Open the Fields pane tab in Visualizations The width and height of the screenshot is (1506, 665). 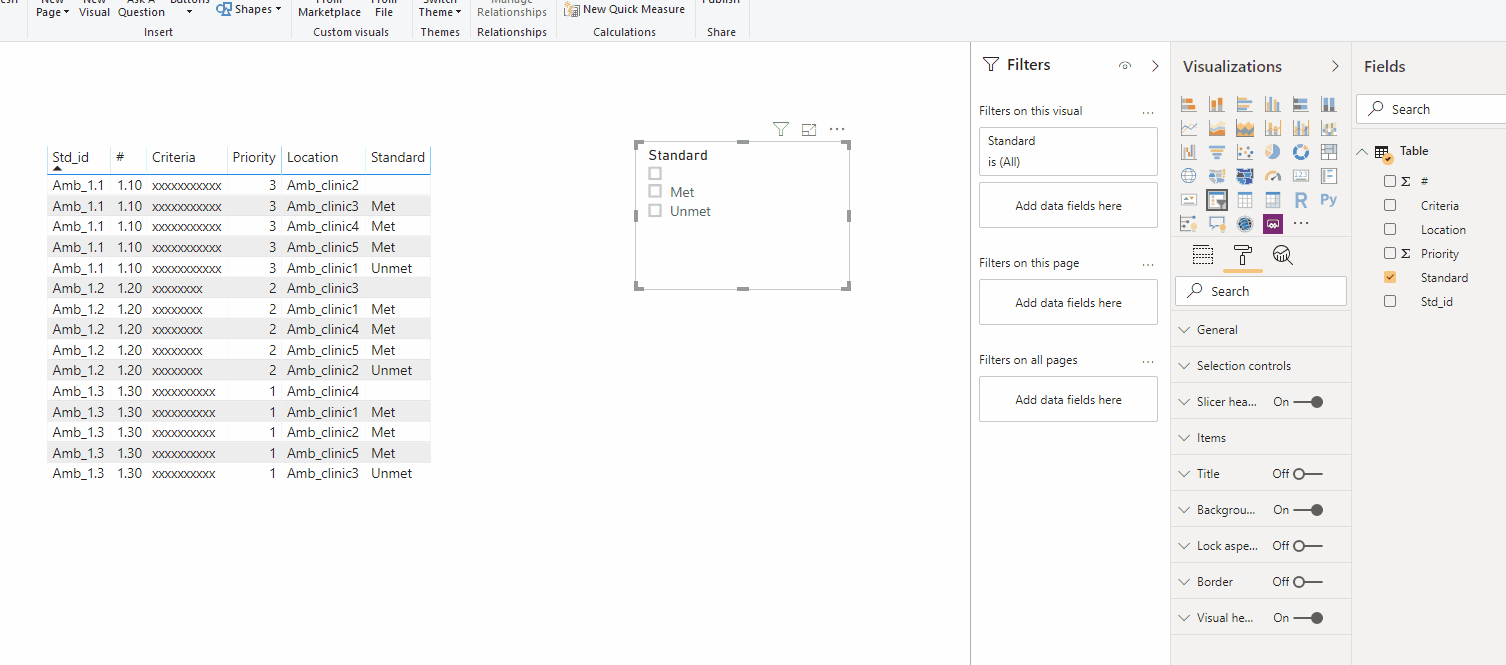tap(1203, 255)
